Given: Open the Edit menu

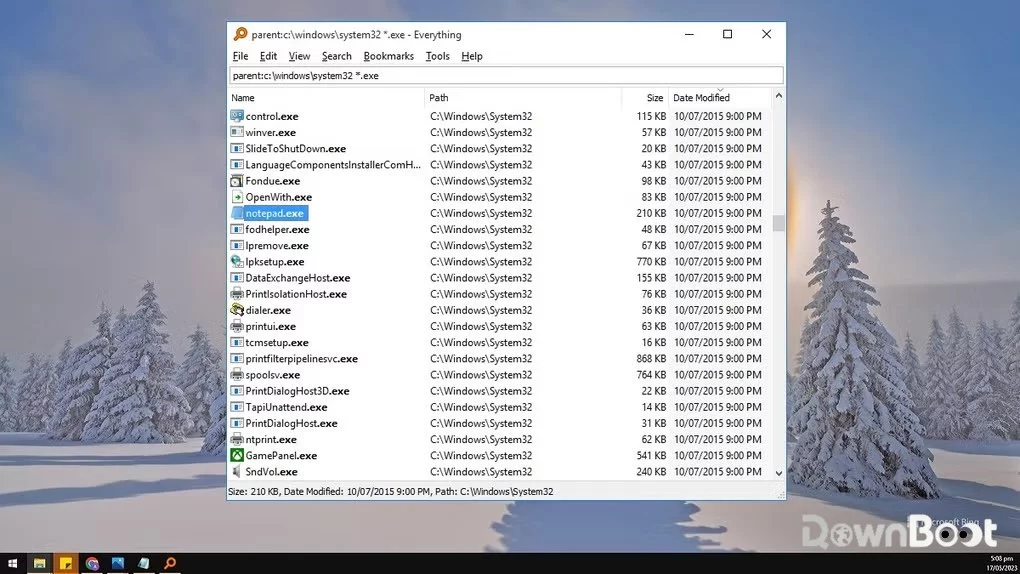Looking at the screenshot, I should (x=268, y=56).
